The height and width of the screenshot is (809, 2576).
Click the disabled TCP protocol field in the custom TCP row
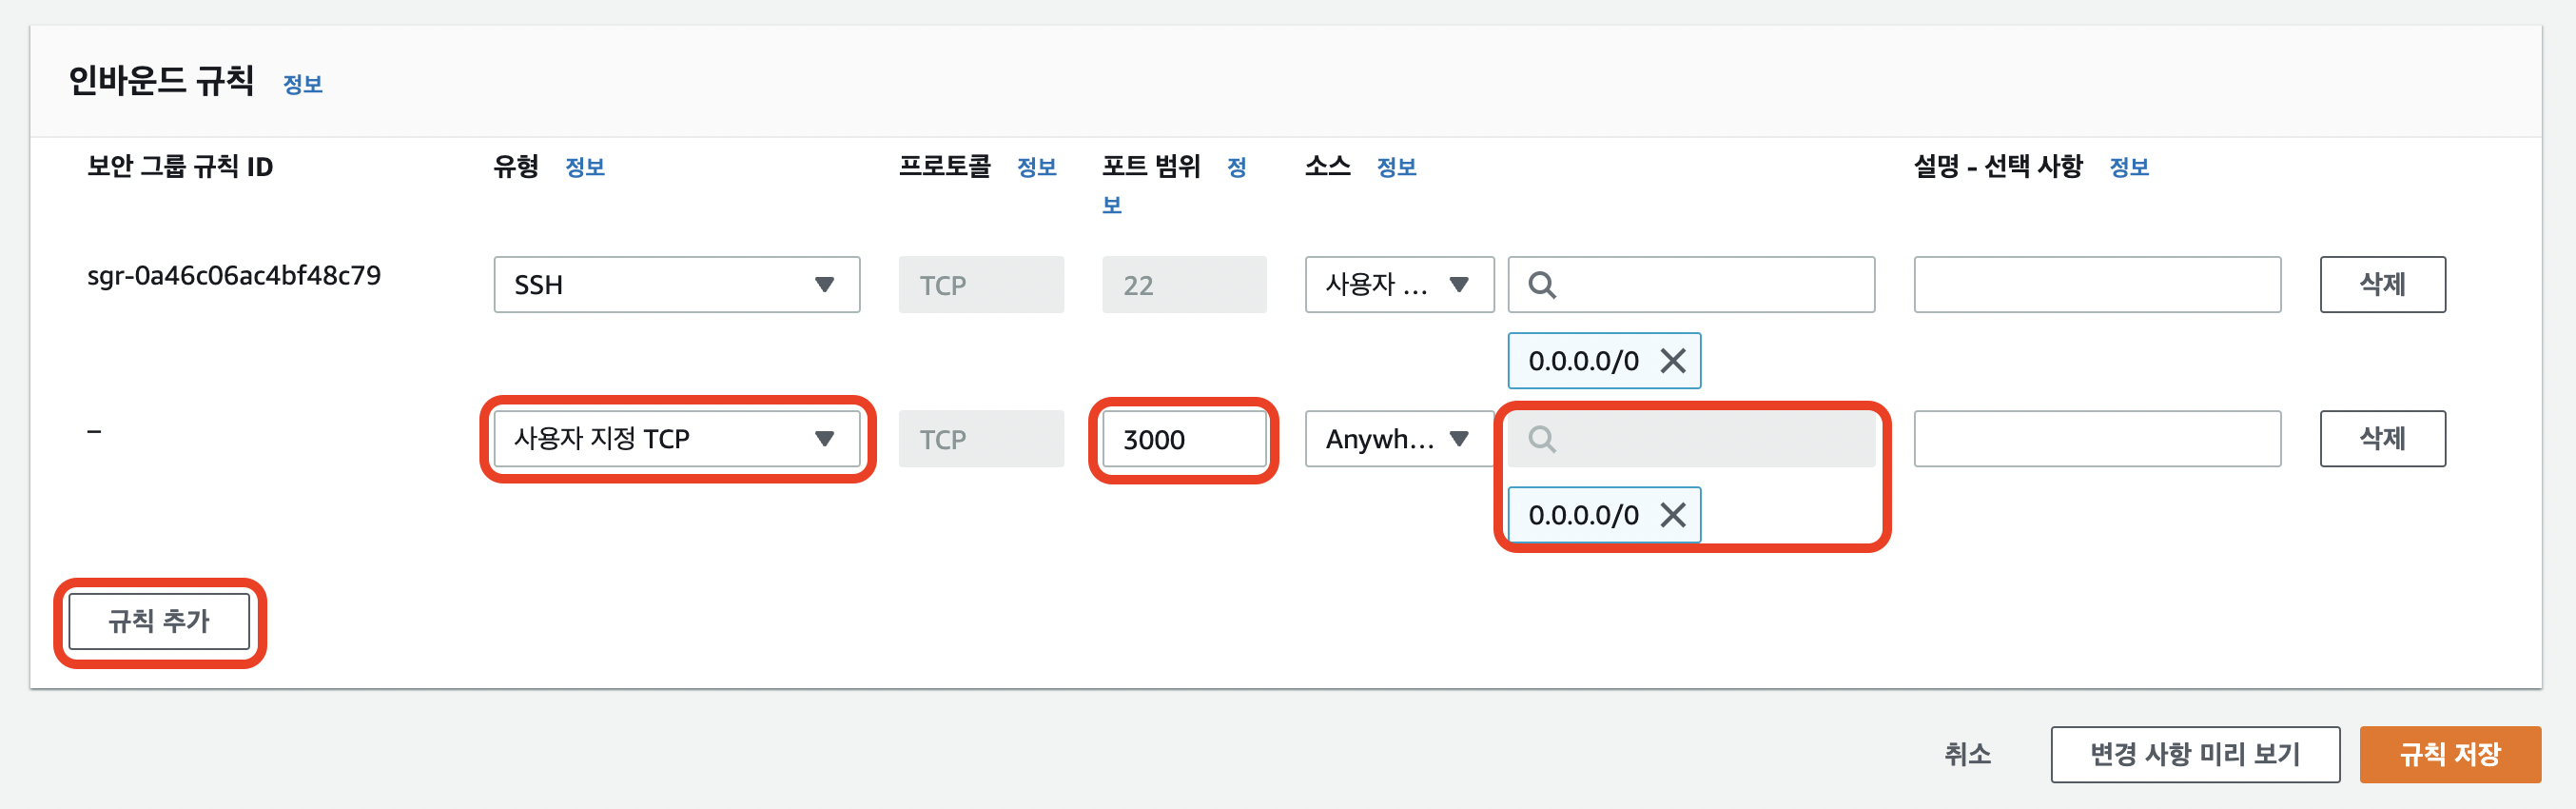981,439
